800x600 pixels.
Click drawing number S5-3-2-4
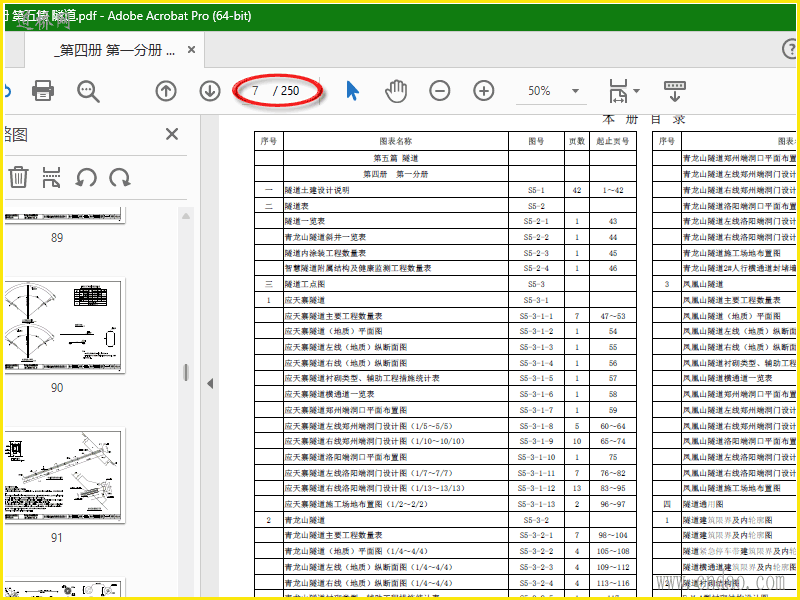[x=536, y=583]
